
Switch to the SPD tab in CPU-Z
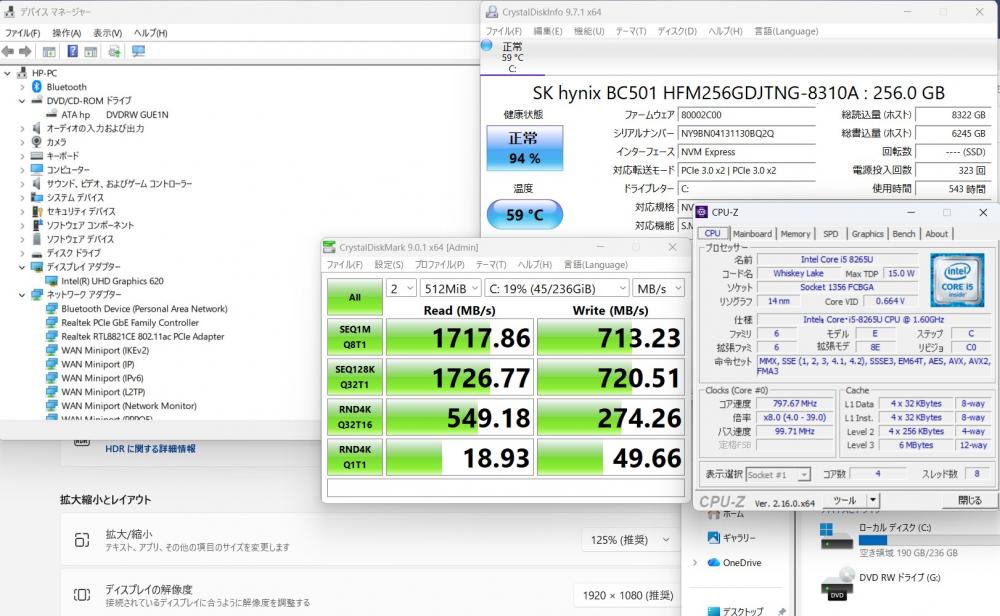coord(830,234)
